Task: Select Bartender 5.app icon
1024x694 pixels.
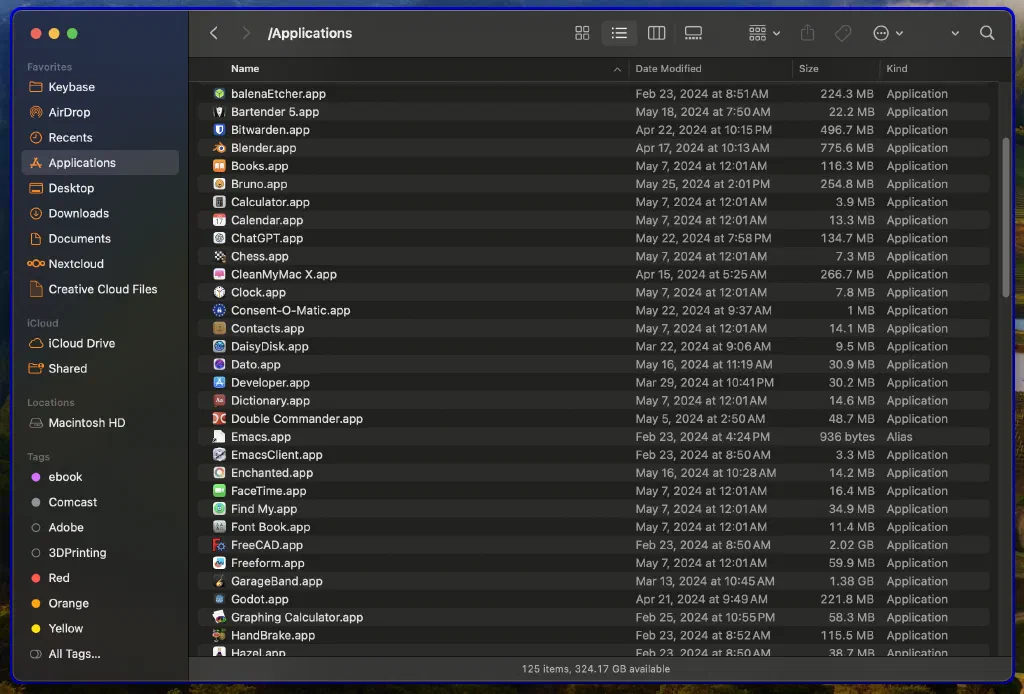Action: click(x=219, y=112)
